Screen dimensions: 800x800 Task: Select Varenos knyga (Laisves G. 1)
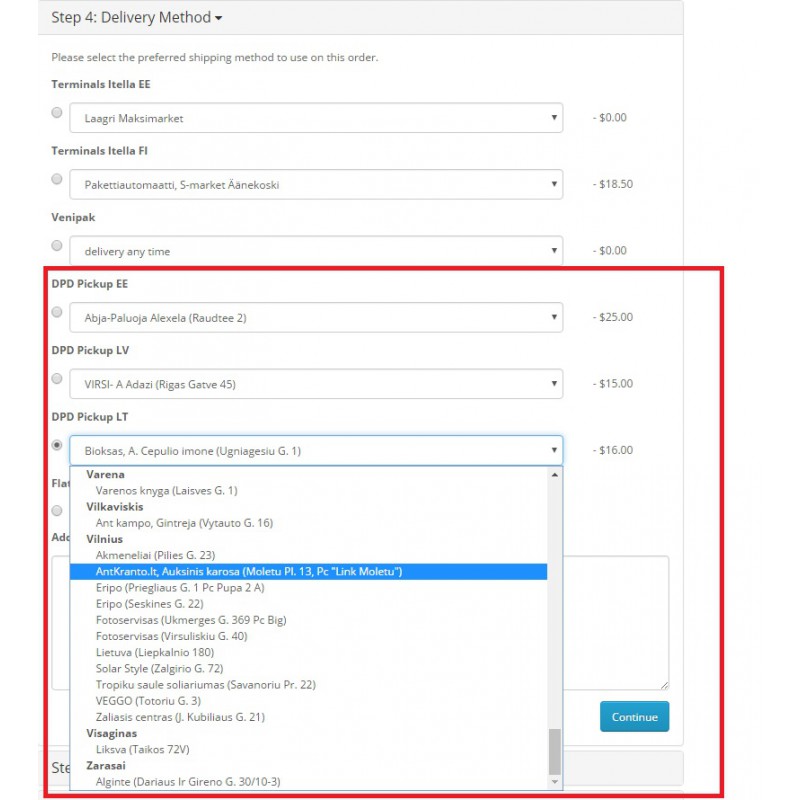[166, 490]
